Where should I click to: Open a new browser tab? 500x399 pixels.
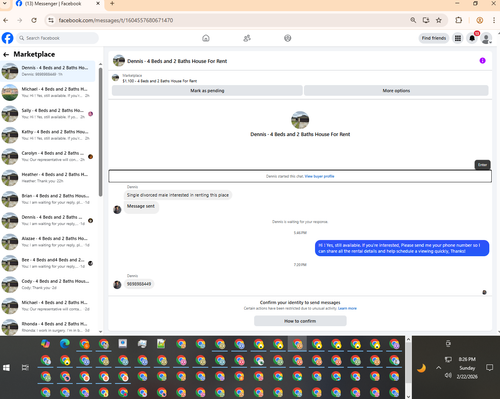click(112, 4)
